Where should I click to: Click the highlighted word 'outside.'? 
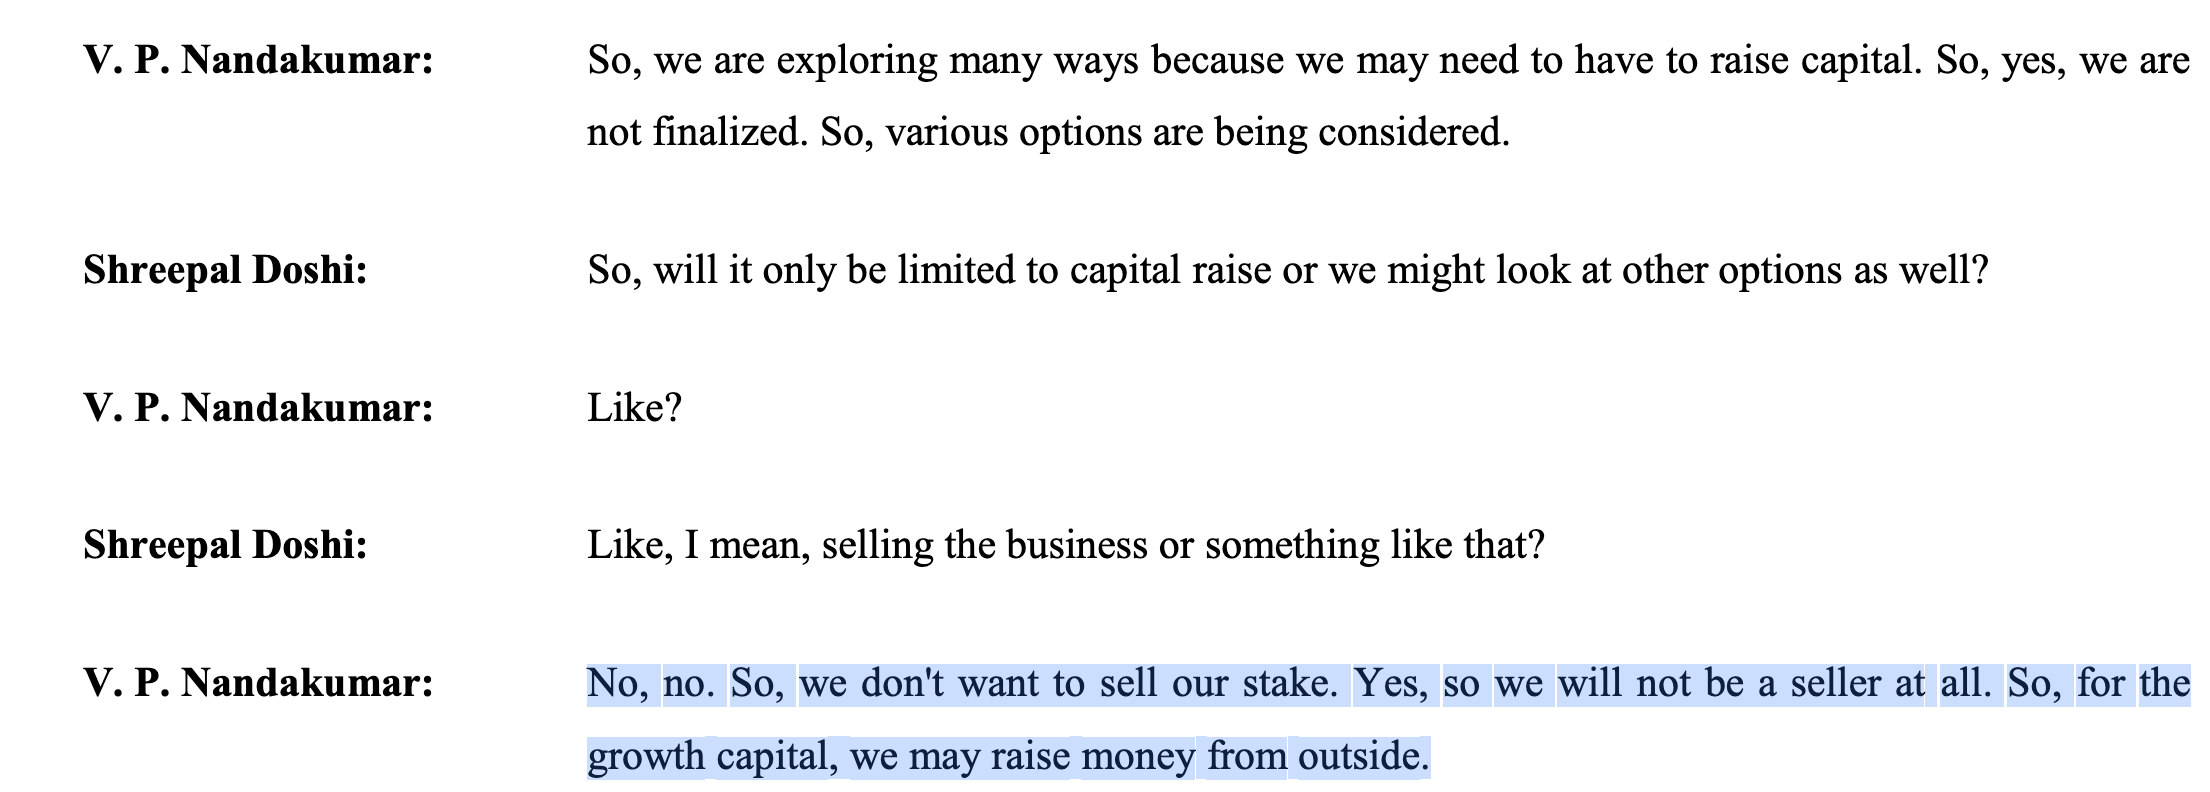pos(1364,756)
